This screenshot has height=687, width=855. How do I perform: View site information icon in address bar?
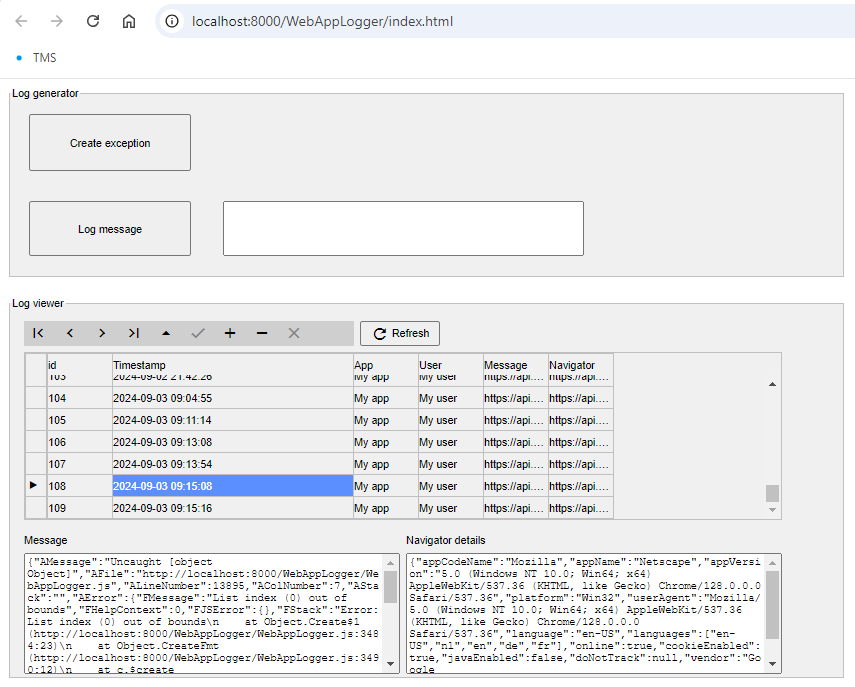point(172,21)
